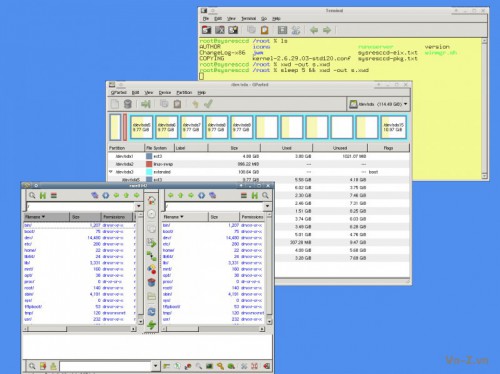Select etc/ in the left file panel
The height and width of the screenshot is (374, 500).
pyautogui.click(x=28, y=244)
